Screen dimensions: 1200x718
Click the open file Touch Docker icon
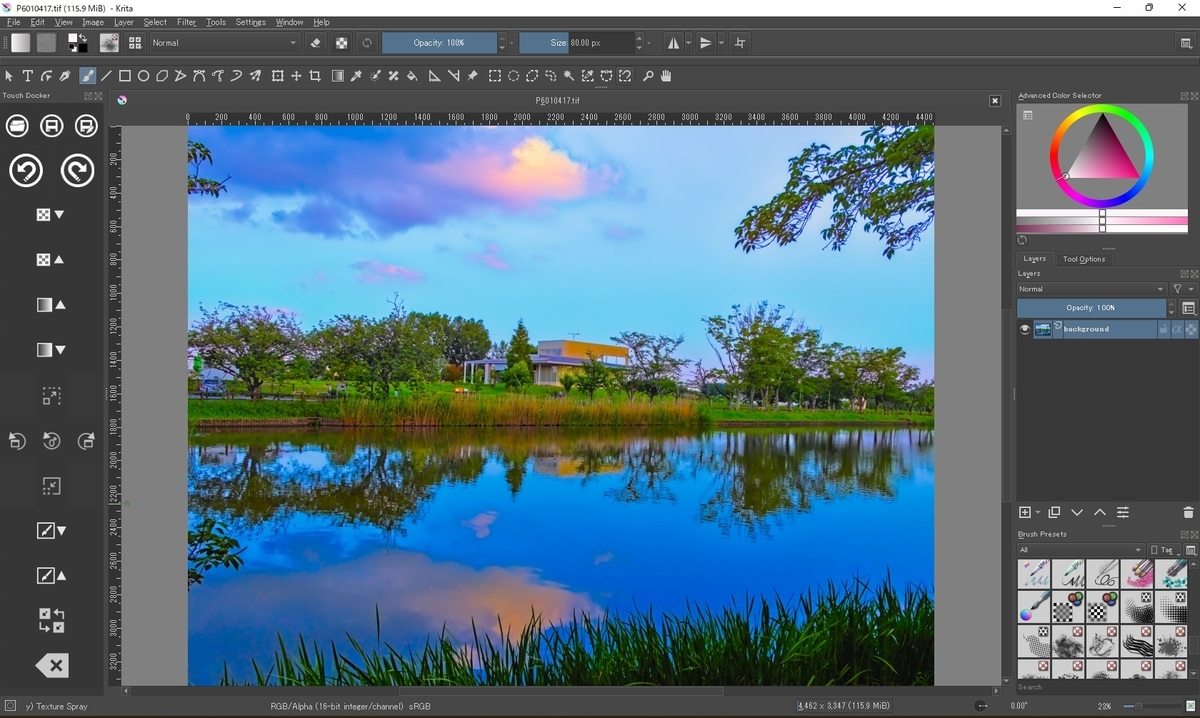point(17,125)
